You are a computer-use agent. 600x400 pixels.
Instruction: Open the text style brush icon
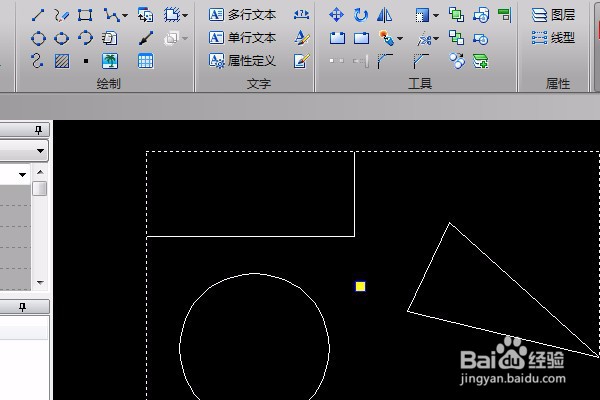pyautogui.click(x=302, y=38)
